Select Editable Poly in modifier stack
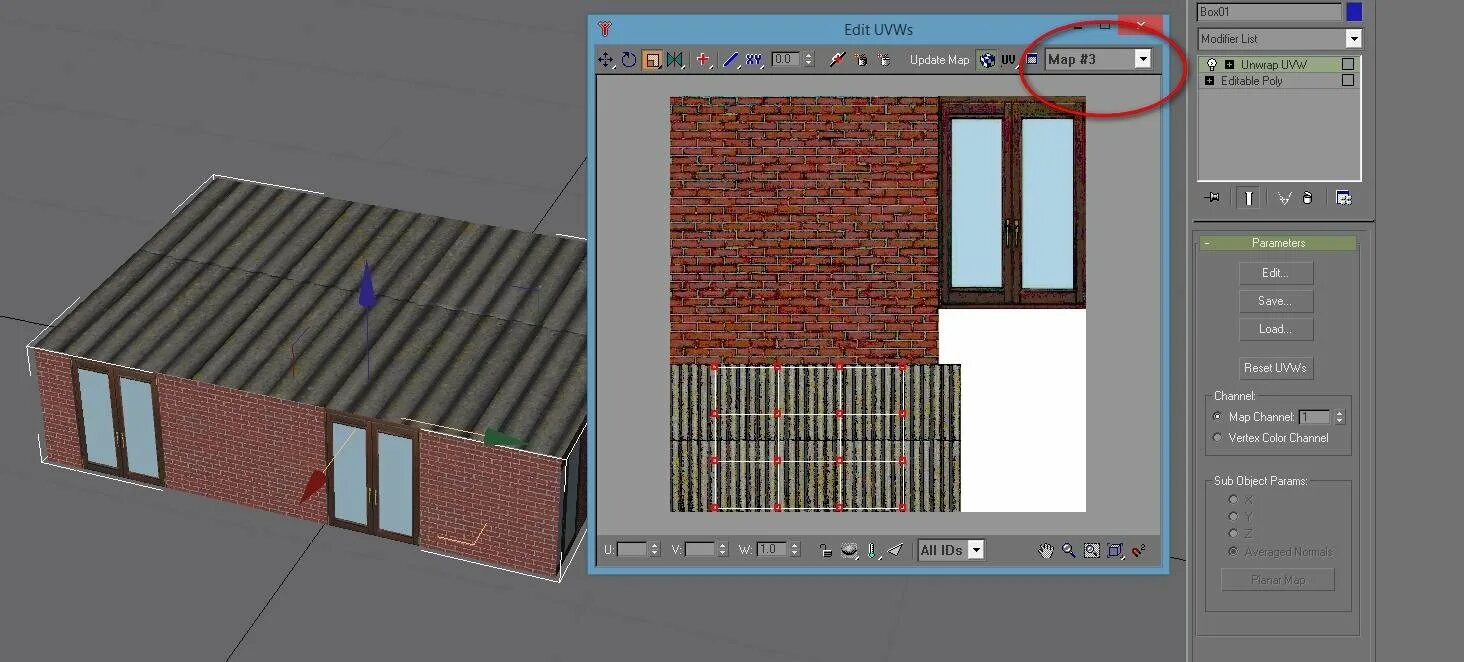The width and height of the screenshot is (1464, 662). 1251,80
